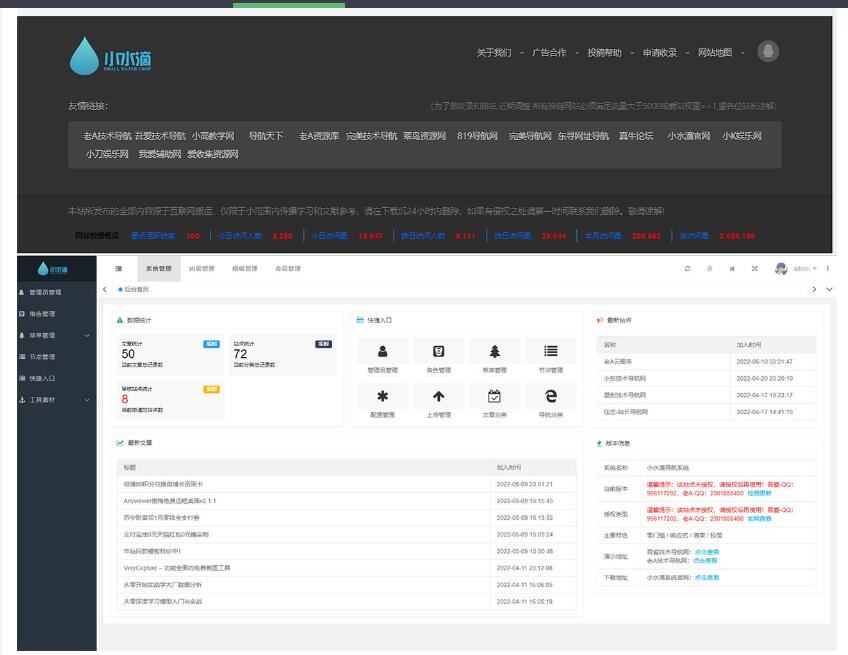Open 配置管理 via the asterisk icon
The image size is (848, 655).
pos(381,395)
